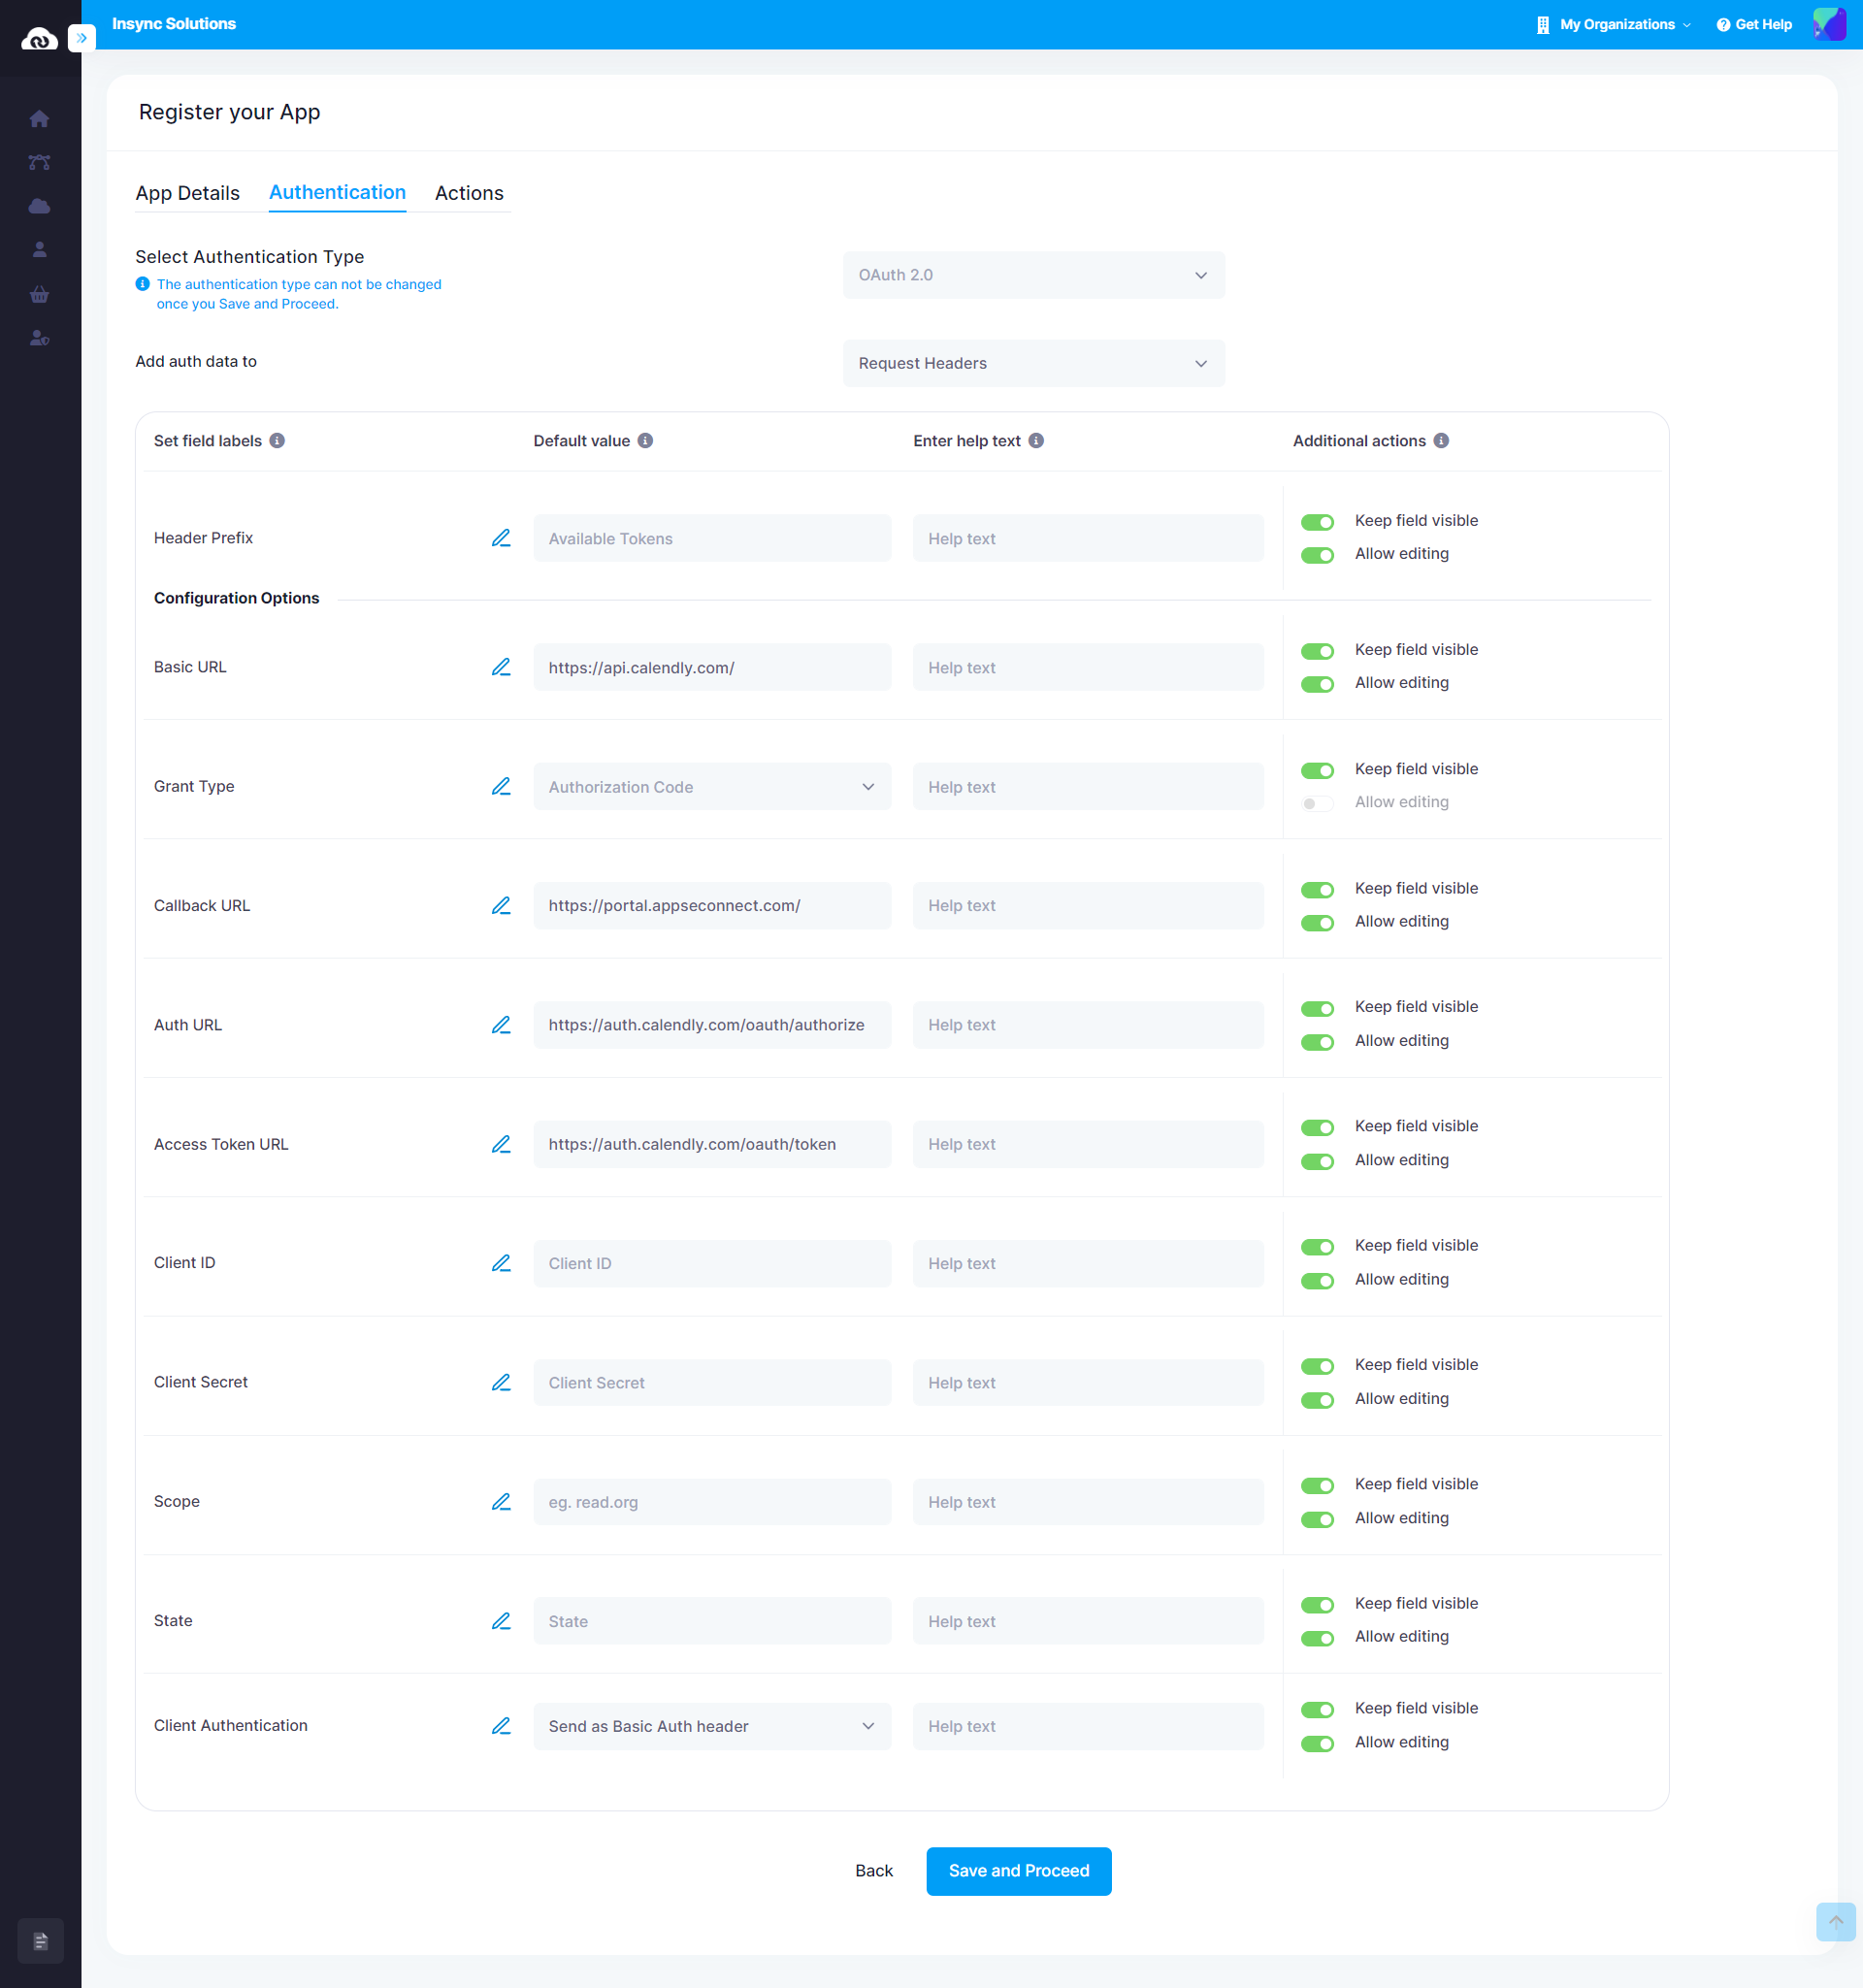Click Help text field for Client Authentication
The height and width of the screenshot is (1988, 1863).
coord(1088,1726)
